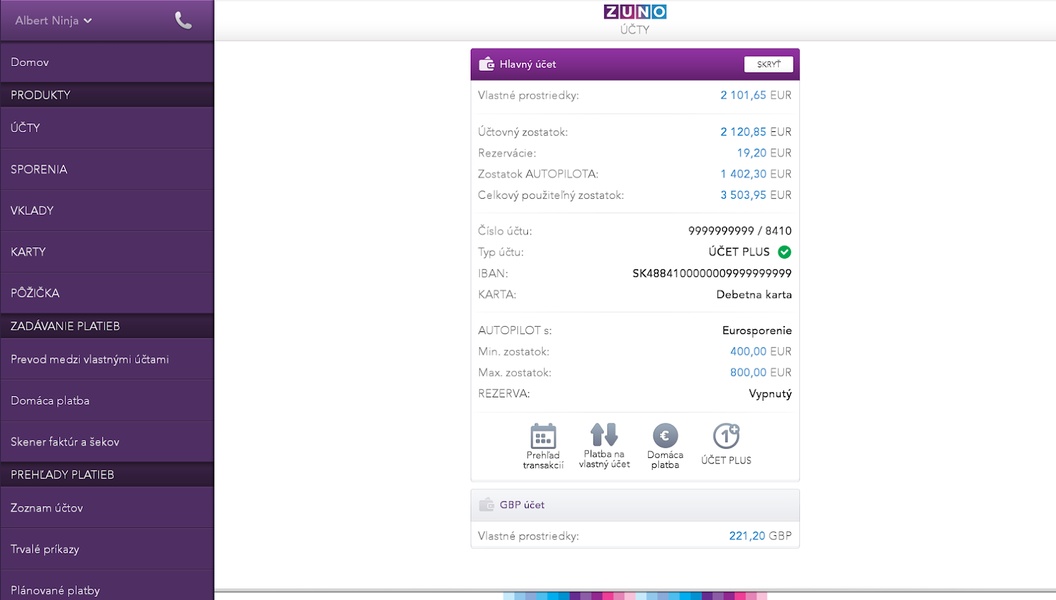Click Rezervácie amount 19,20 EUR

pyautogui.click(x=764, y=153)
